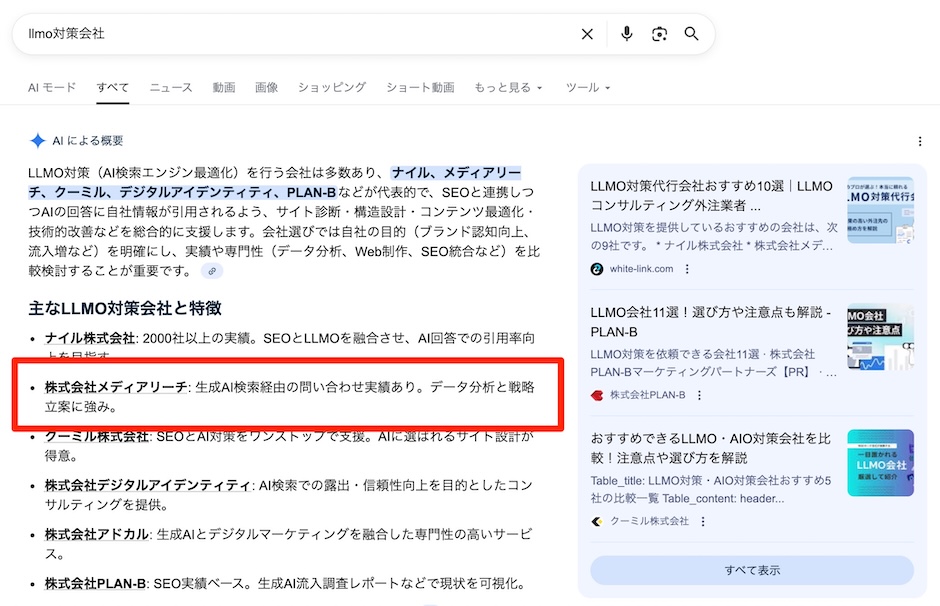Open the ショート動画 tab
Image resolution: width=940 pixels, height=606 pixels.
[x=420, y=88]
